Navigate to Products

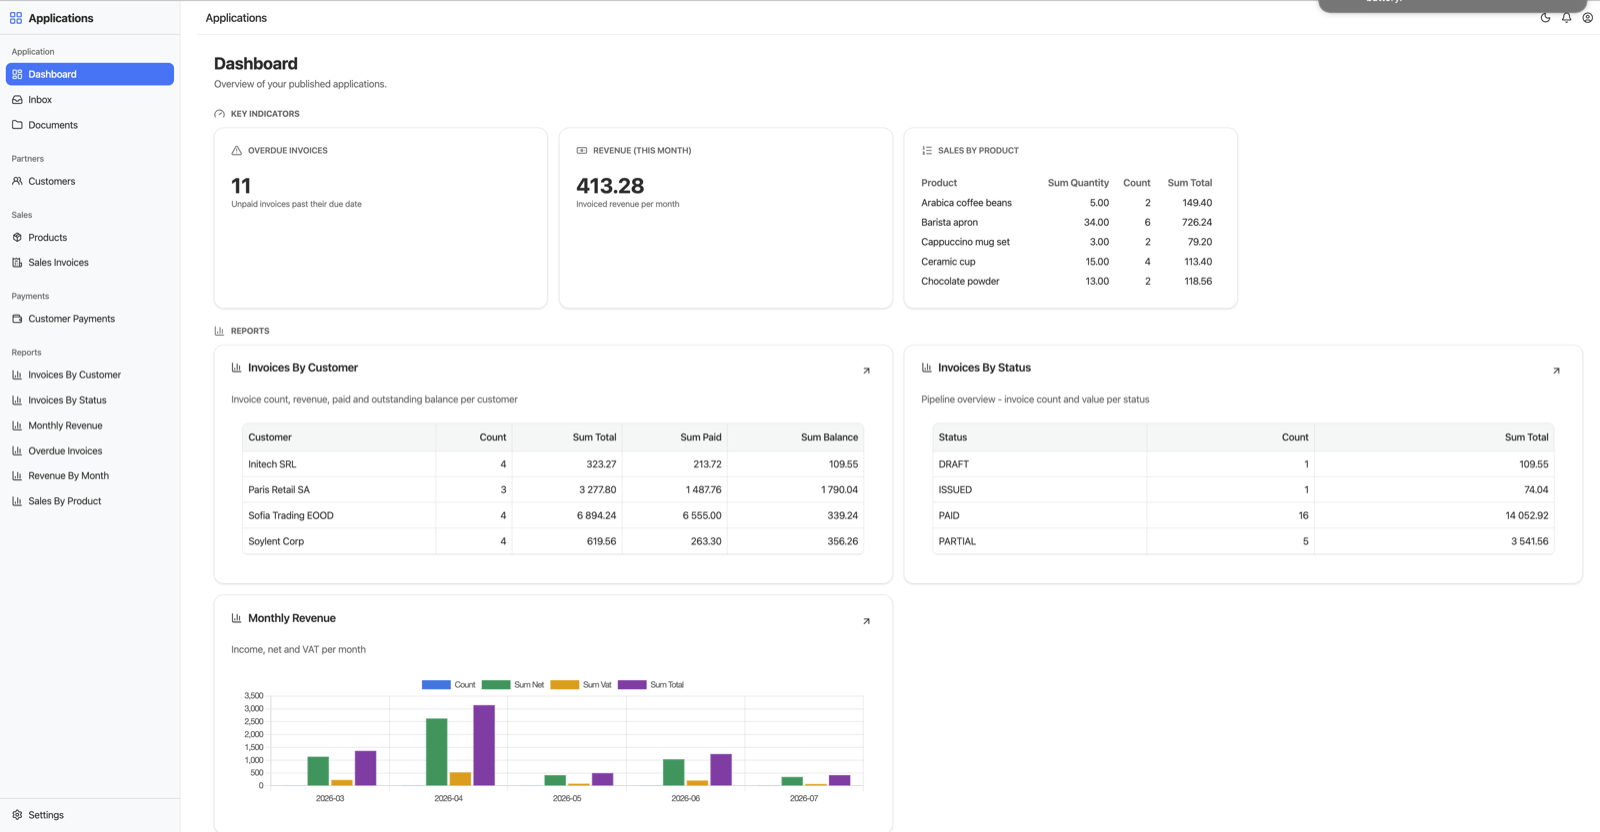(90, 237)
